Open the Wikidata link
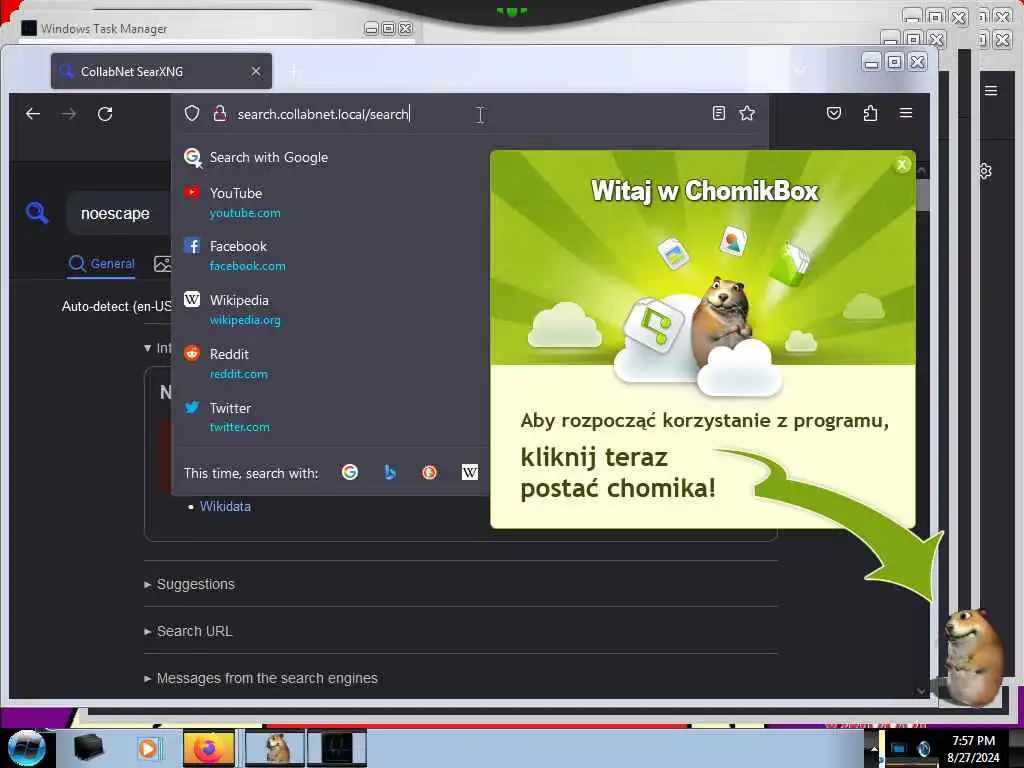The width and height of the screenshot is (1024, 768). point(225,506)
